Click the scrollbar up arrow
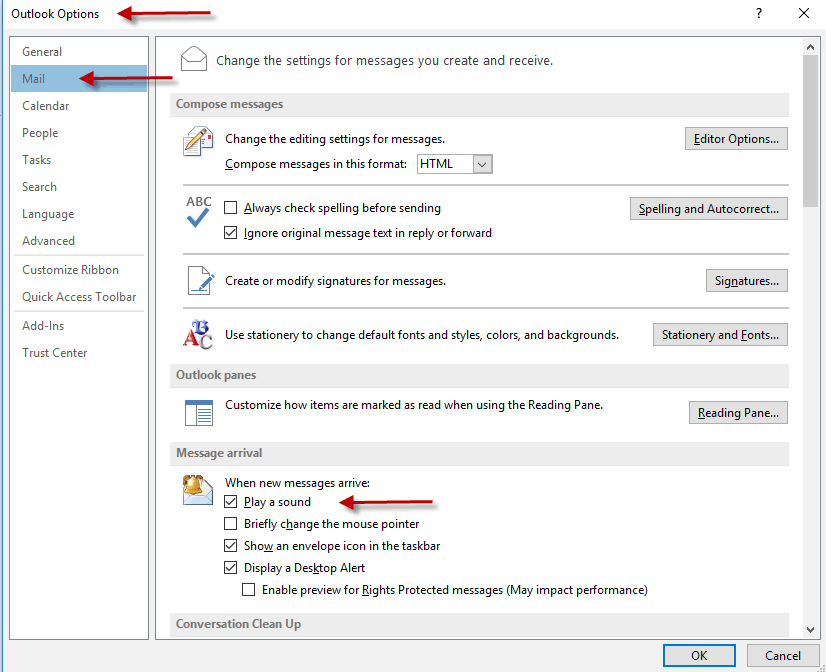The height and width of the screenshot is (672, 826). coord(810,47)
